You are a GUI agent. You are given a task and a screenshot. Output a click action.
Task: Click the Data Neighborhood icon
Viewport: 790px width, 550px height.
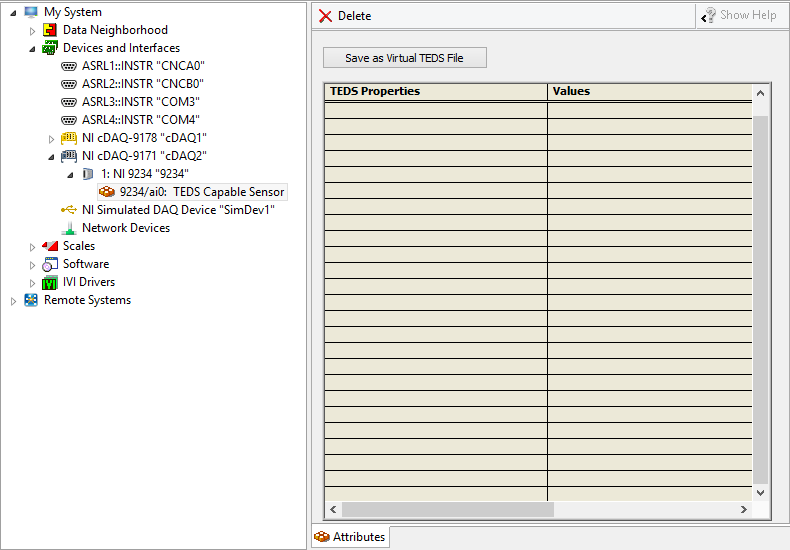[x=49, y=30]
